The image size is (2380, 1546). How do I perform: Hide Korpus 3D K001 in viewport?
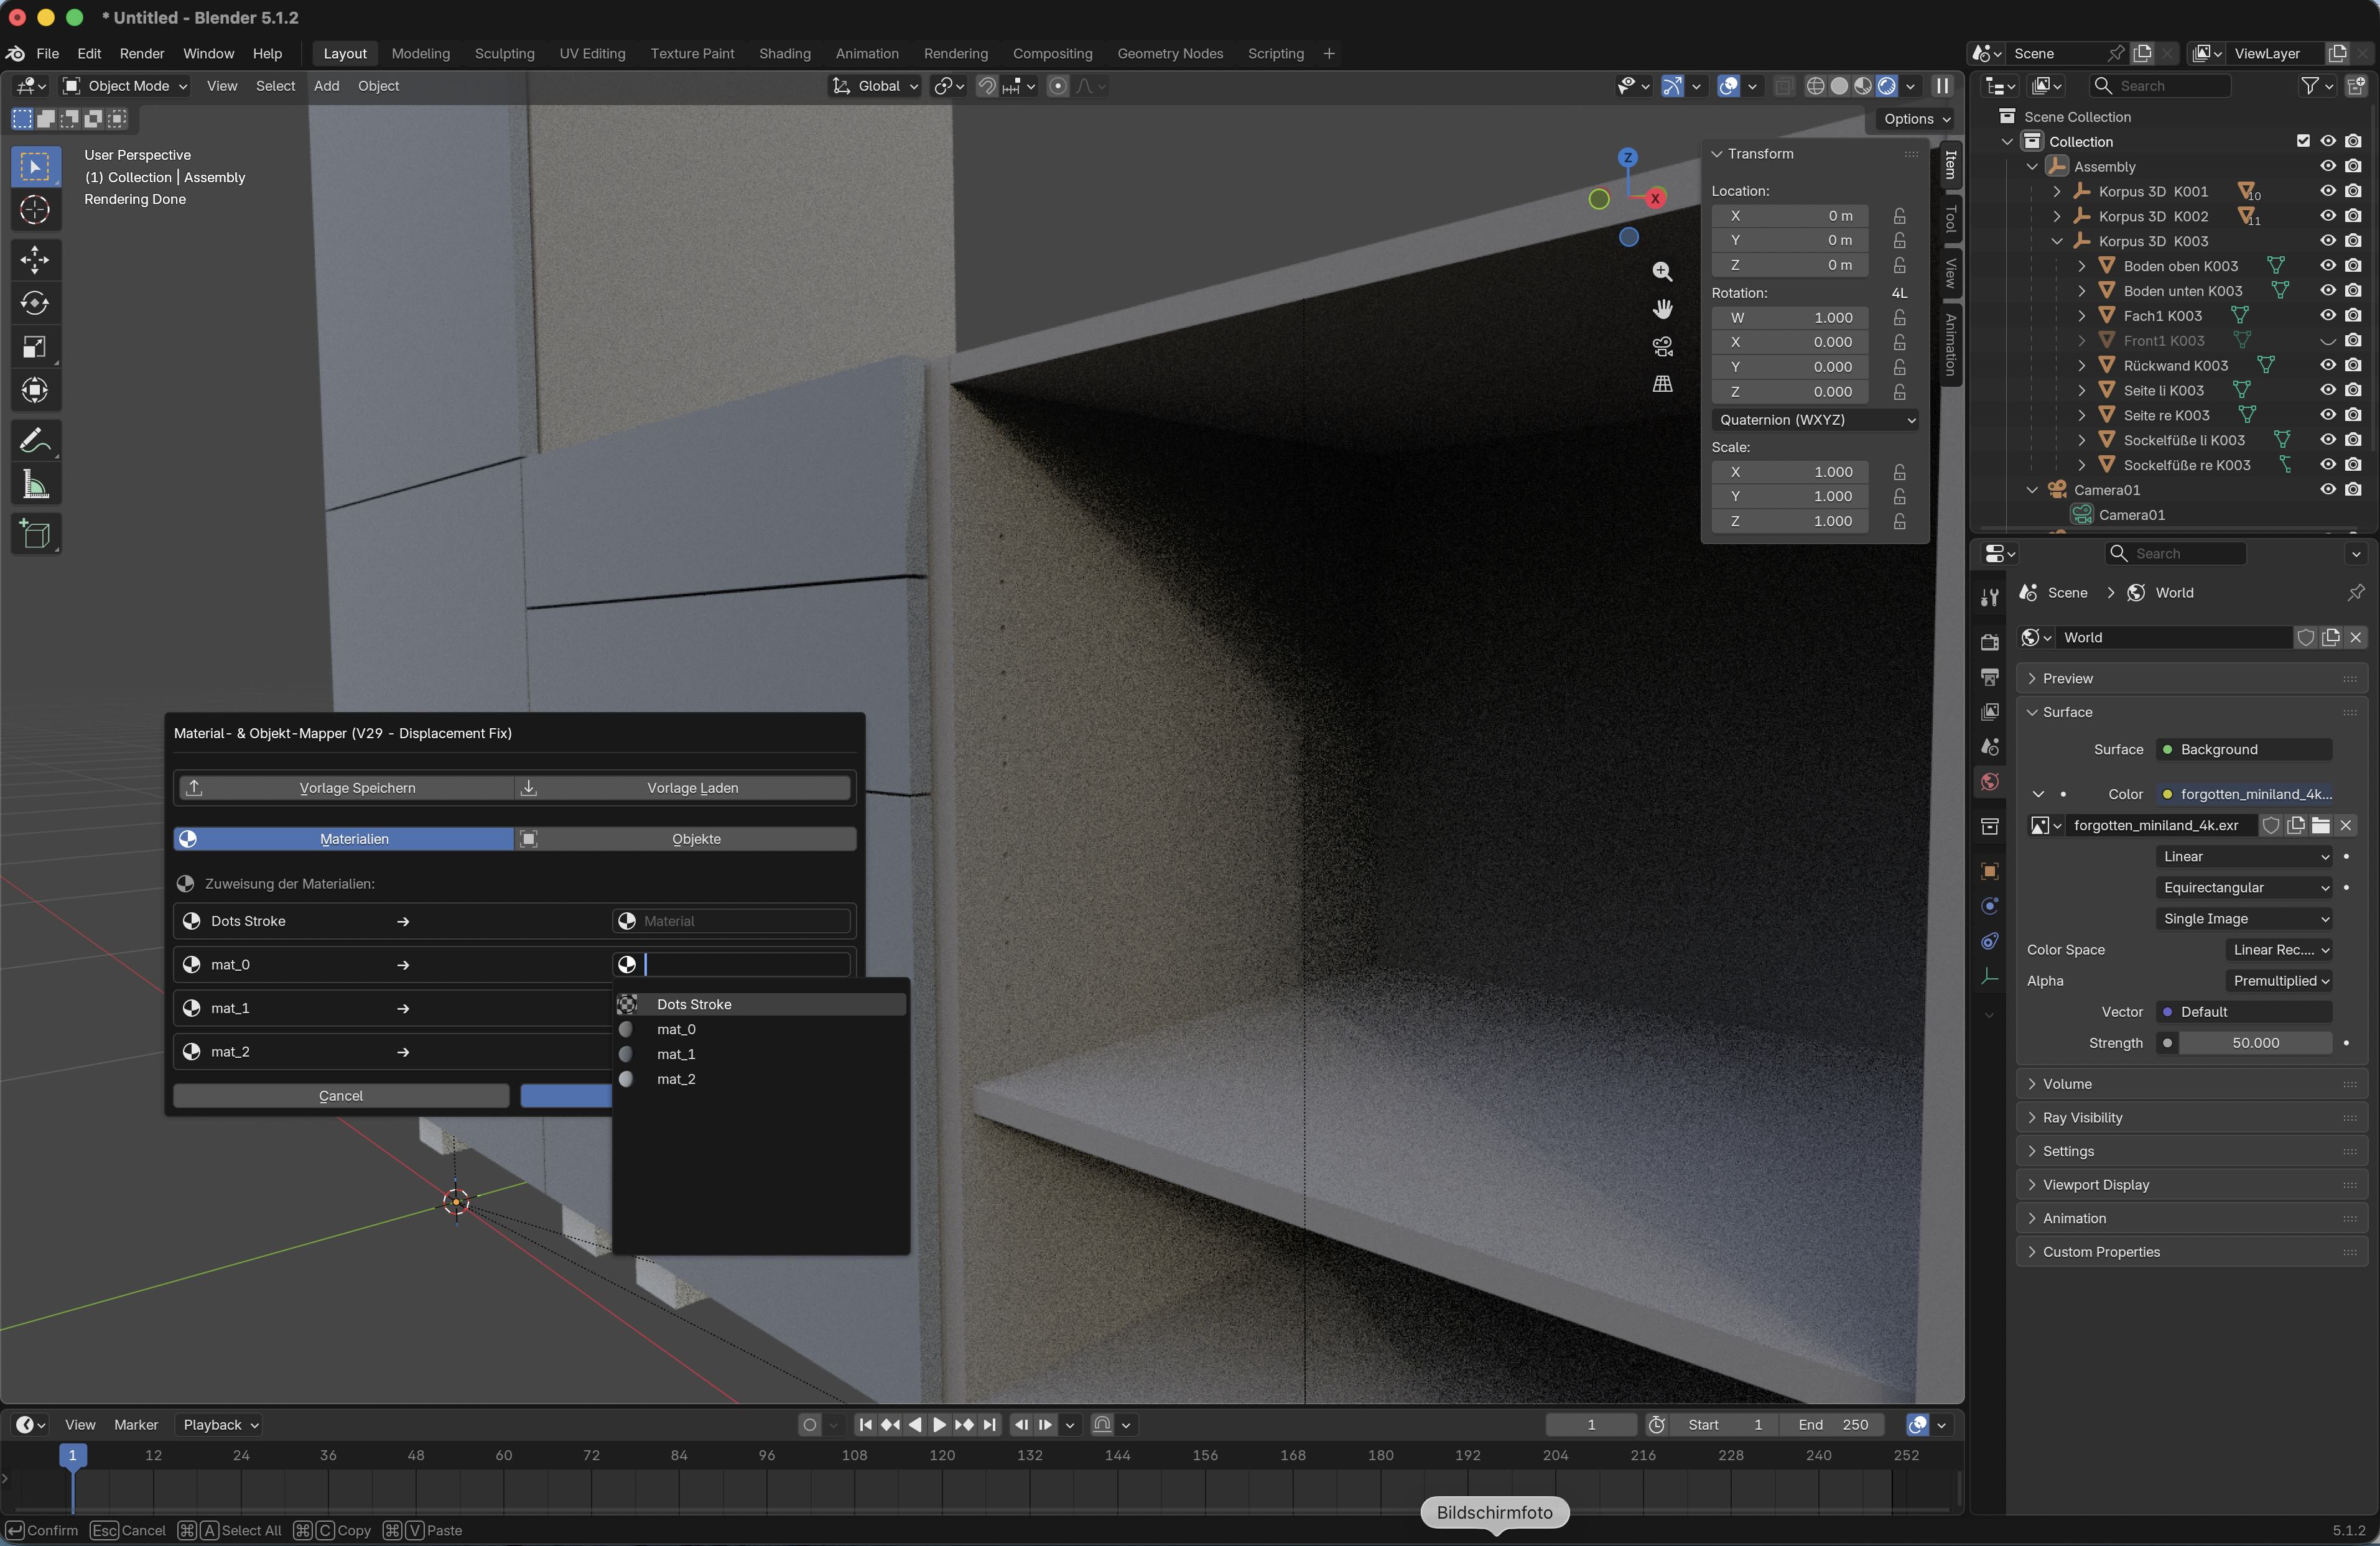pos(2328,191)
